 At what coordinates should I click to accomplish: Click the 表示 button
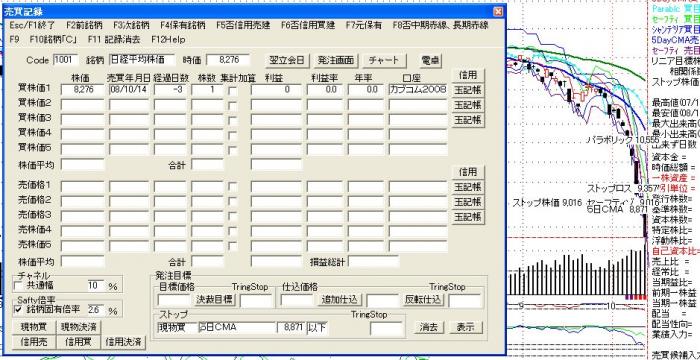pyautogui.click(x=466, y=327)
